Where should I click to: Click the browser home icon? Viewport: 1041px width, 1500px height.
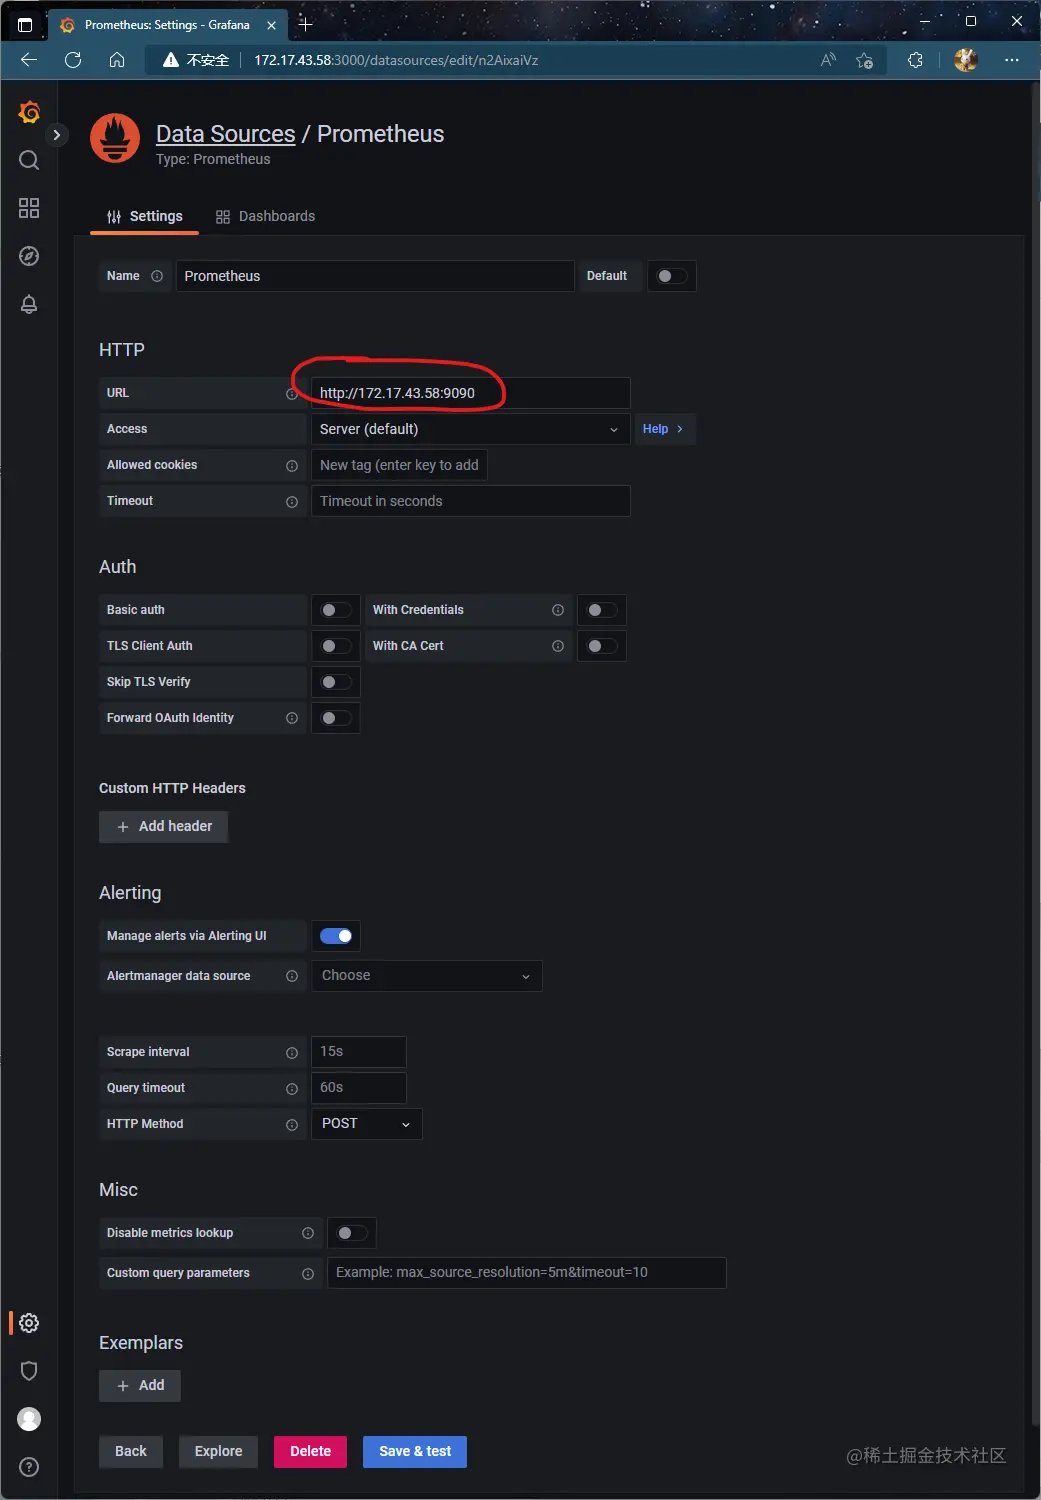click(x=117, y=60)
